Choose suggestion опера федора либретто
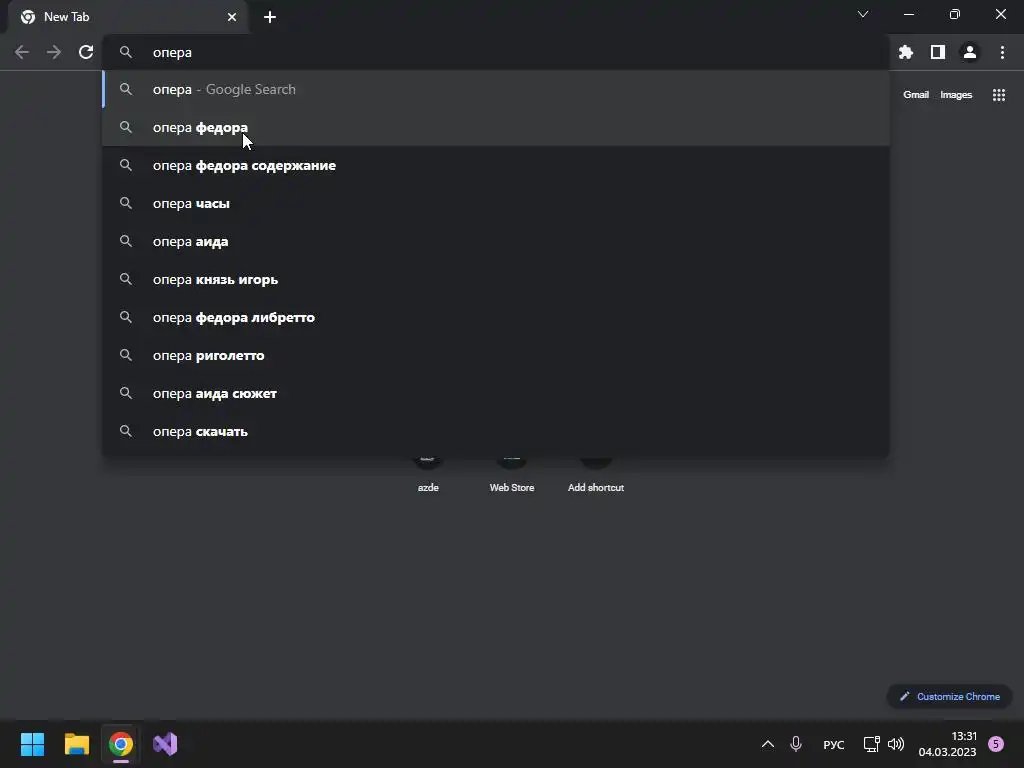This screenshot has height=768, width=1024. tap(496, 317)
